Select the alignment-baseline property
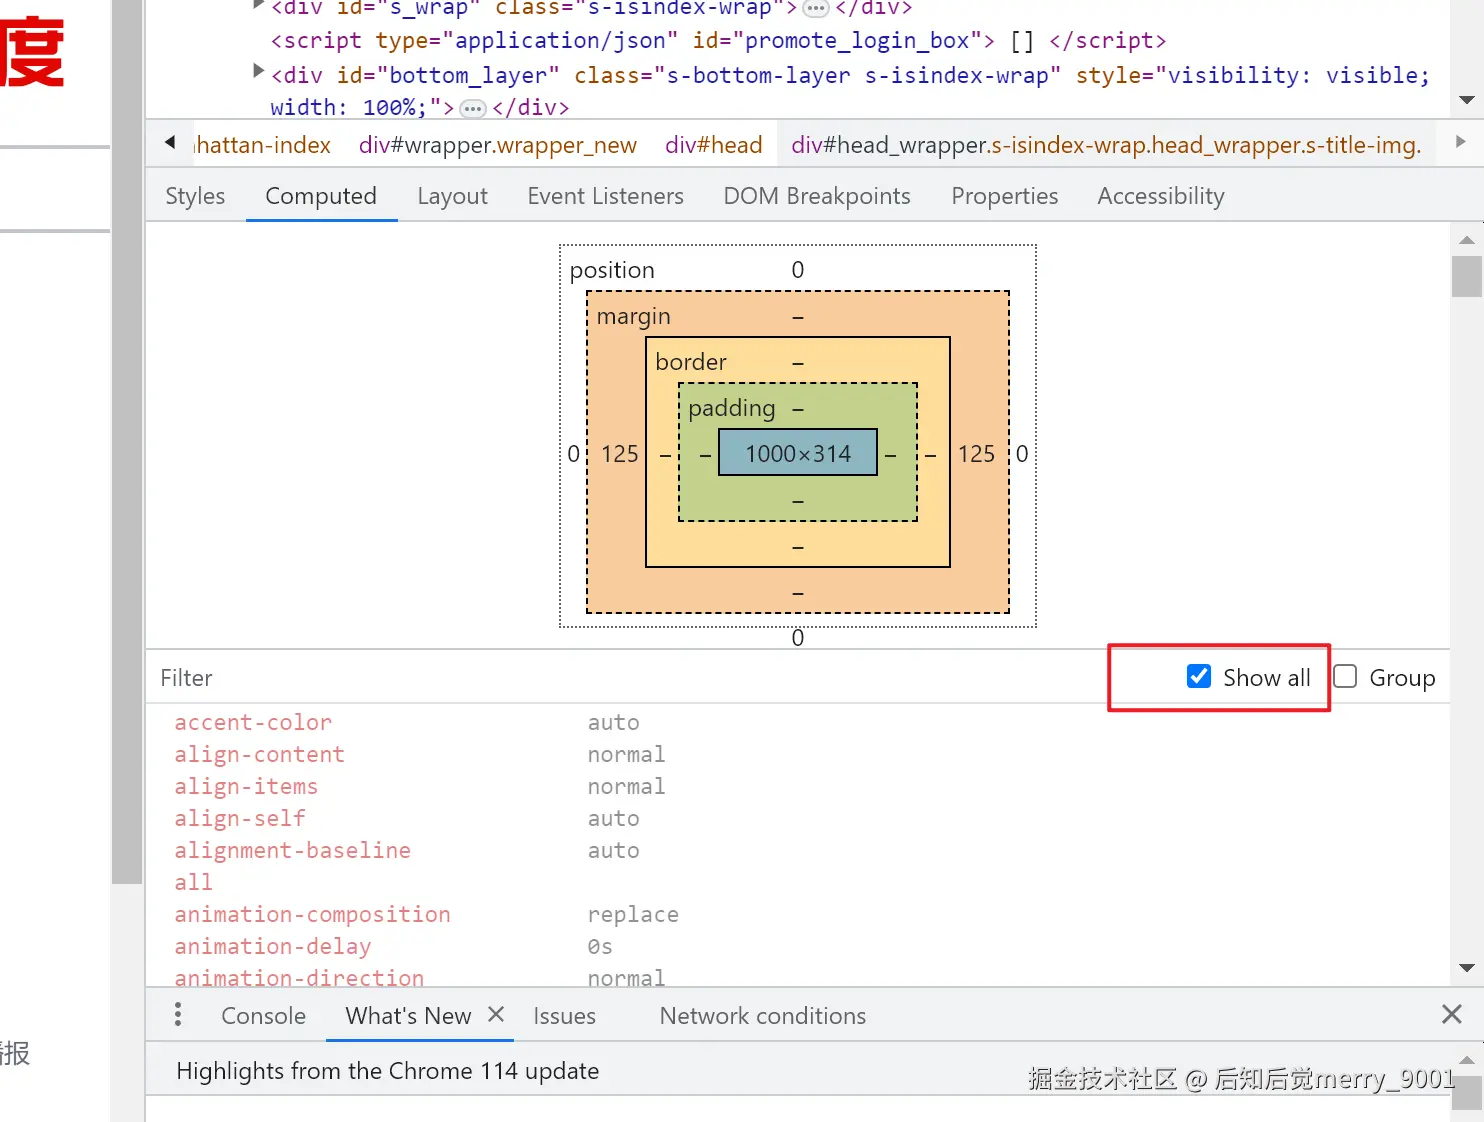1484x1122 pixels. pos(292,850)
